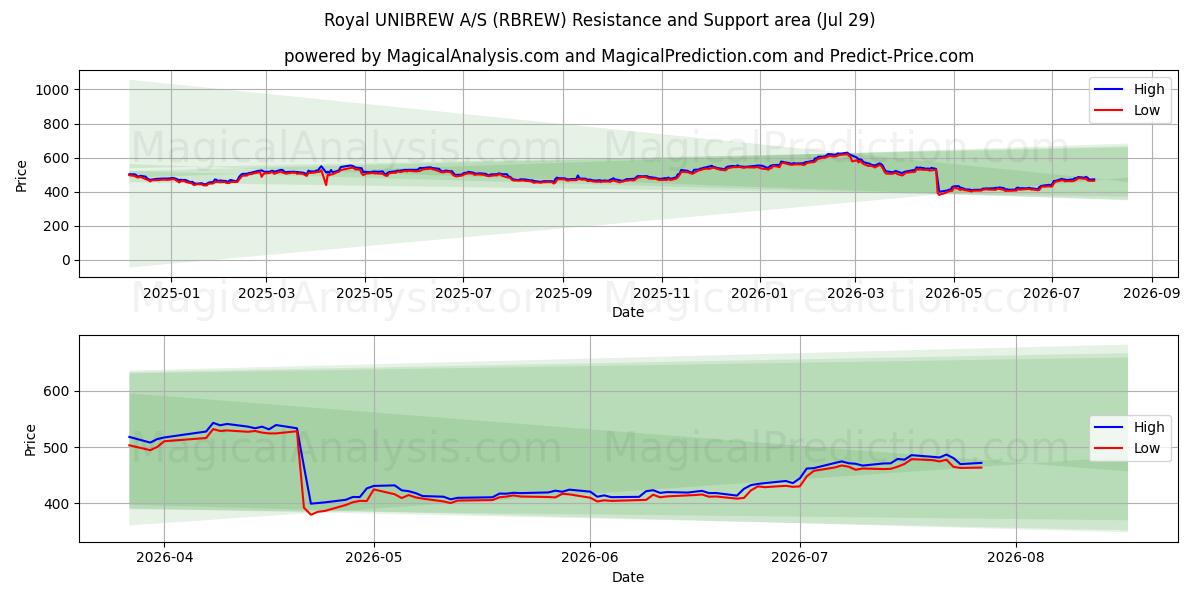Click the '2025-11' x-axis tick label
This screenshot has width=1200, height=600.
coord(661,294)
